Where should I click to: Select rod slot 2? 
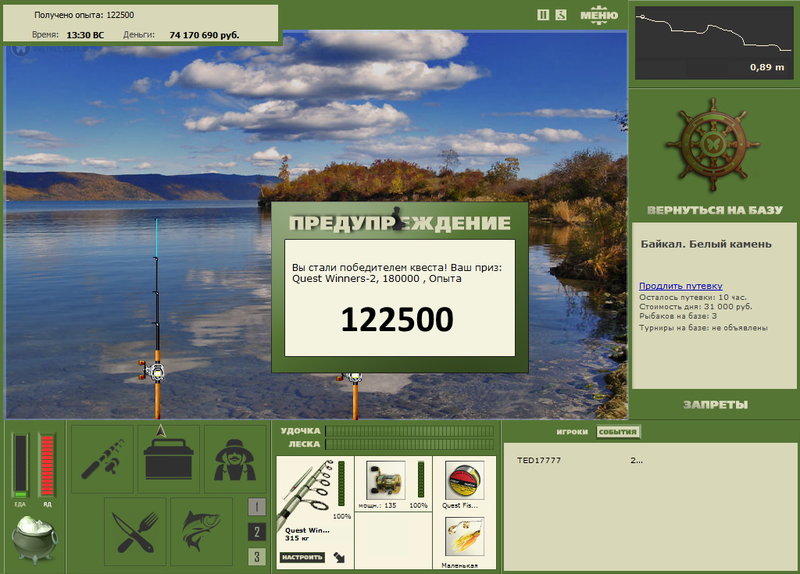(257, 532)
